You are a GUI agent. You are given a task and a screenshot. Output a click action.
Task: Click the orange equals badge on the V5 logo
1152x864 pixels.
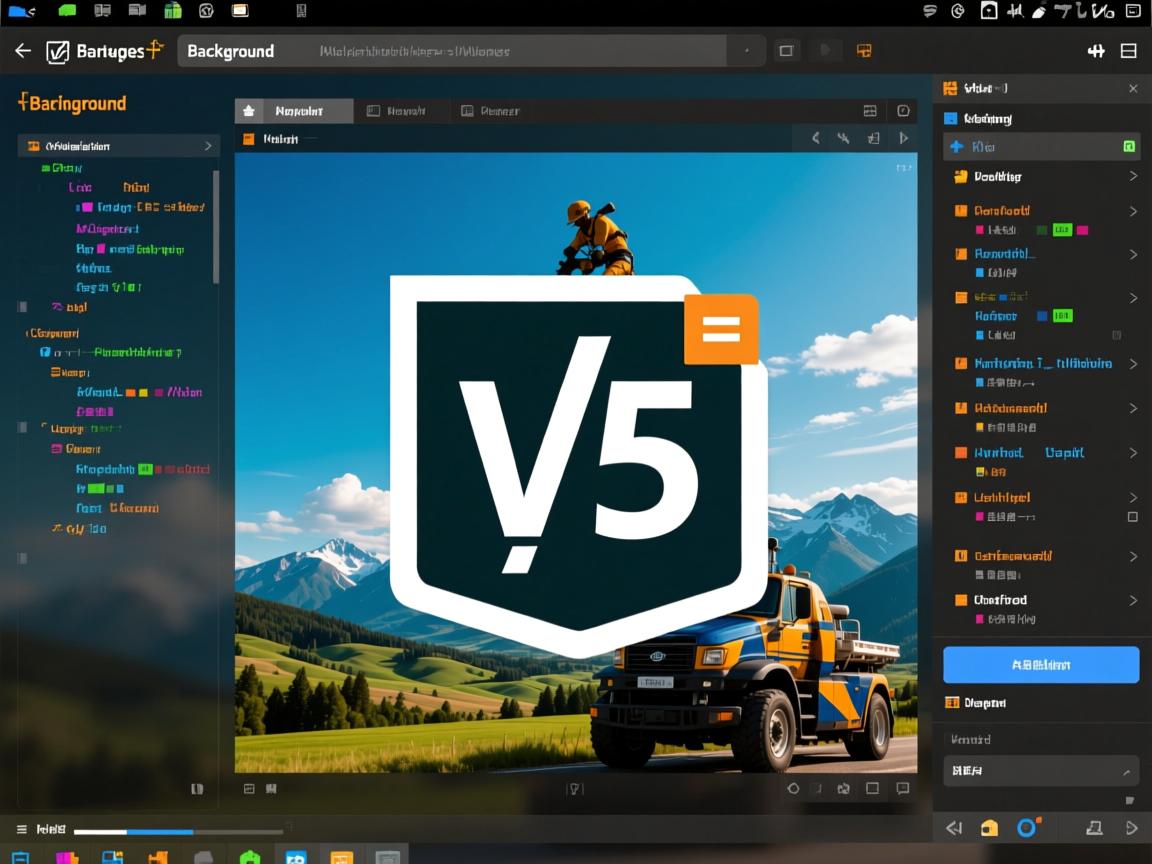720,329
